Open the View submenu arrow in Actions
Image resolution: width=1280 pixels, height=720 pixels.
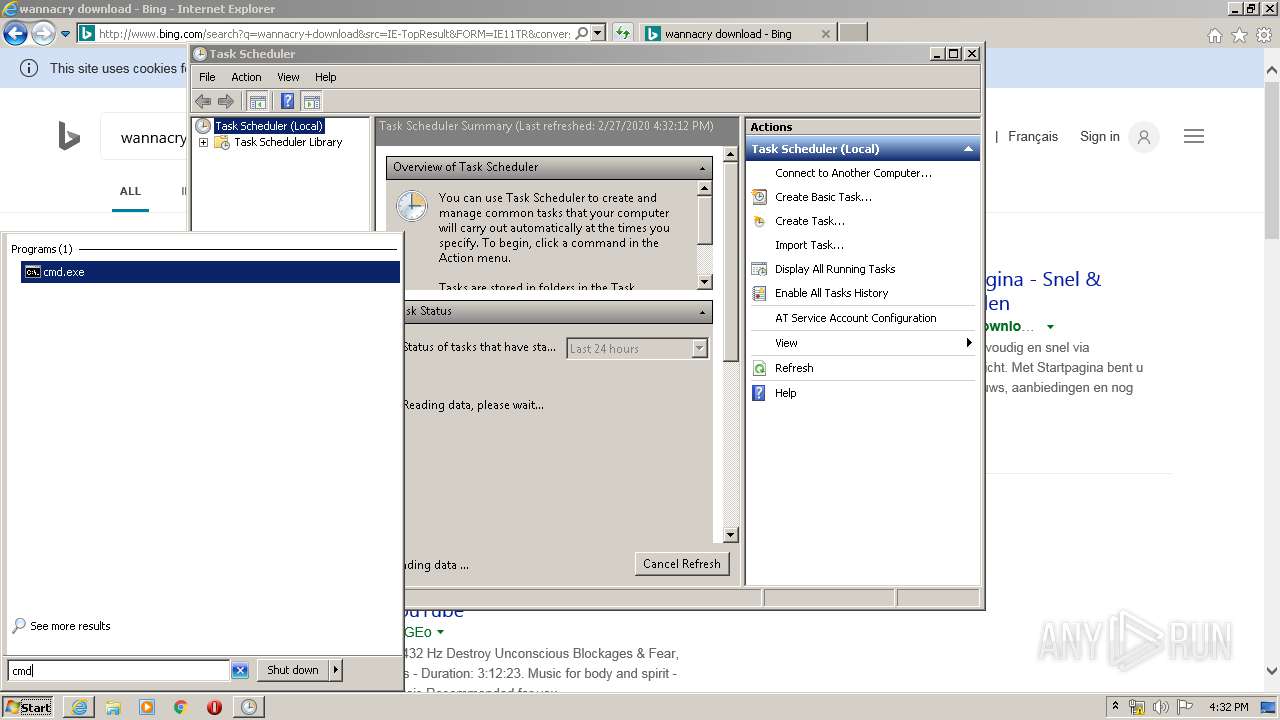[969, 343]
